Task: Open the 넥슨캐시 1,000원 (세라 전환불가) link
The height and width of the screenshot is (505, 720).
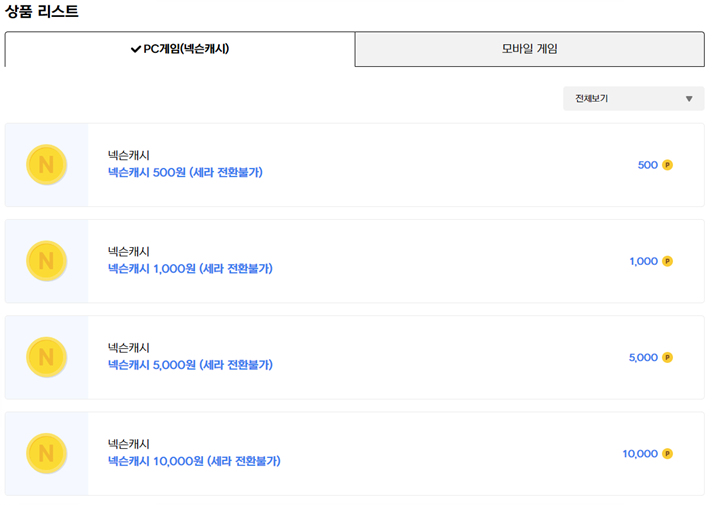Action: 190,268
